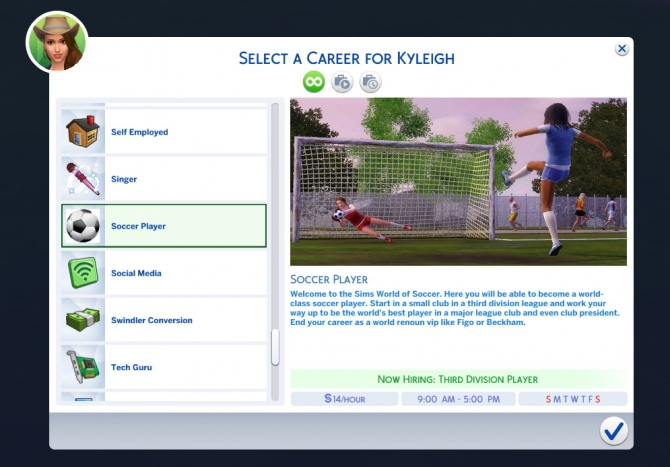The width and height of the screenshot is (670, 467).
Task: Click the soccer player preview image
Action: (458, 181)
